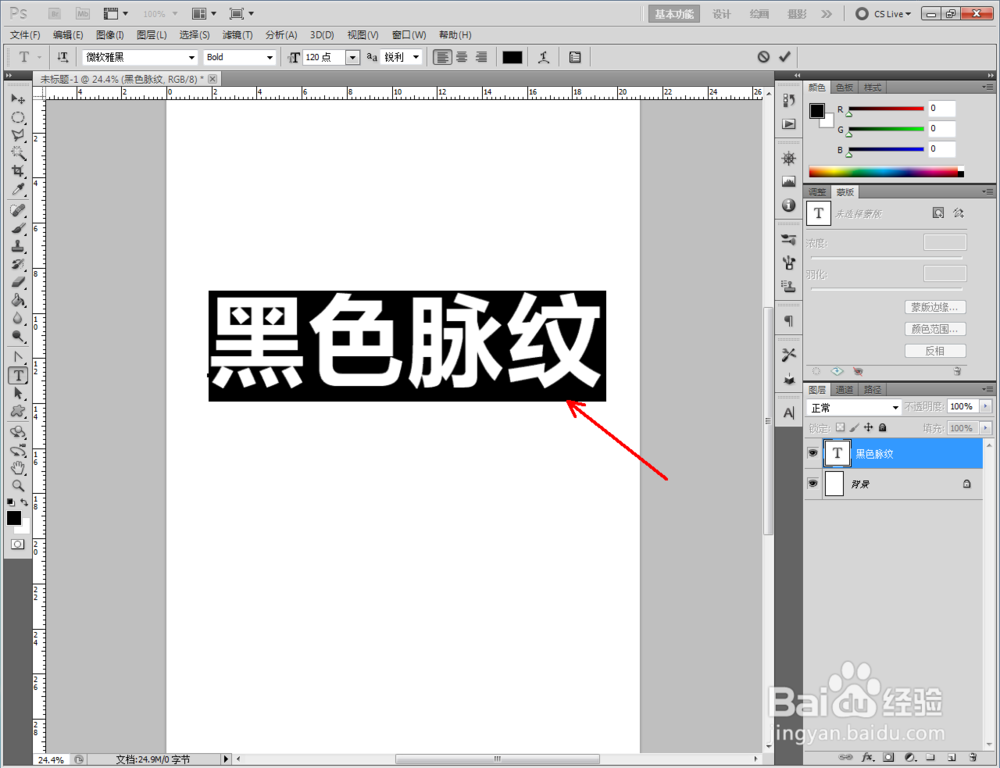Toggle lock all for layer
Image resolution: width=1000 pixels, height=768 pixels.
point(883,427)
